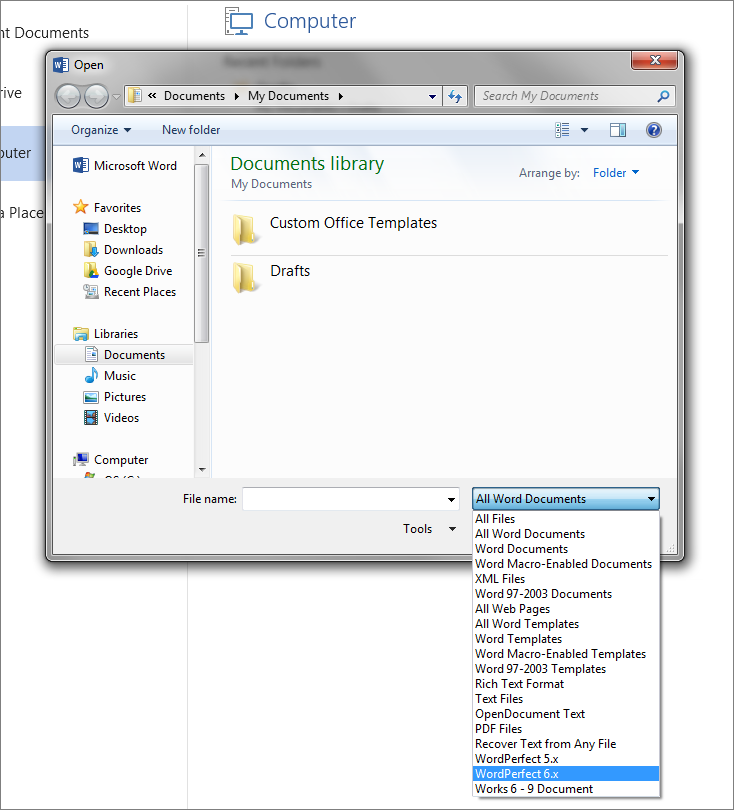This screenshot has height=810, width=734.
Task: Open the Tools dropdown
Action: (x=429, y=529)
